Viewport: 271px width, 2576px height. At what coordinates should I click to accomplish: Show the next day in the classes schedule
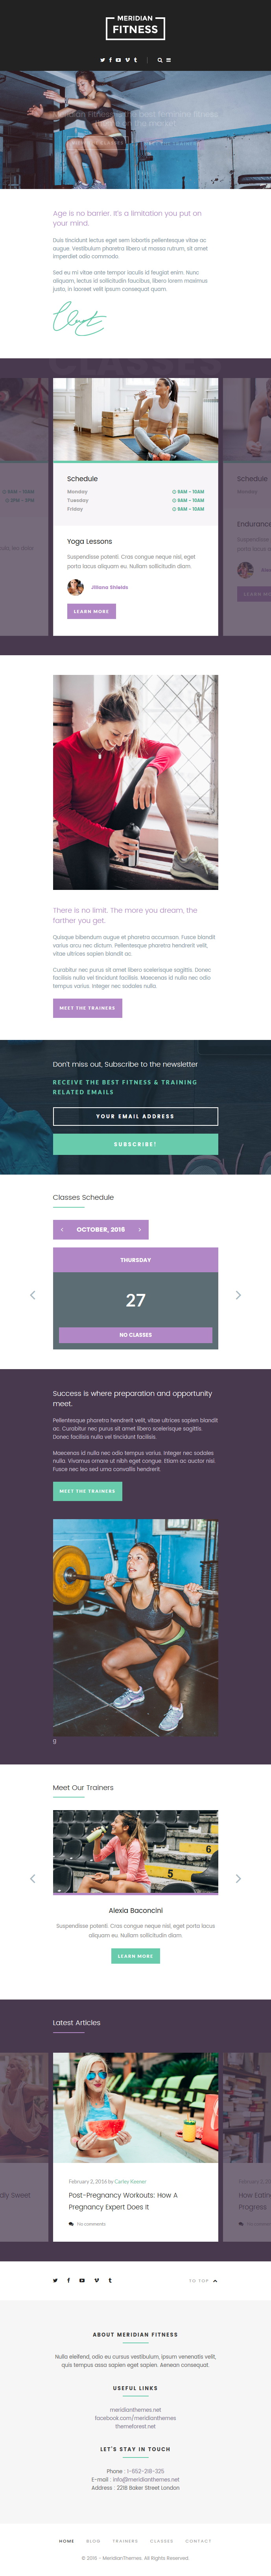(x=238, y=1295)
